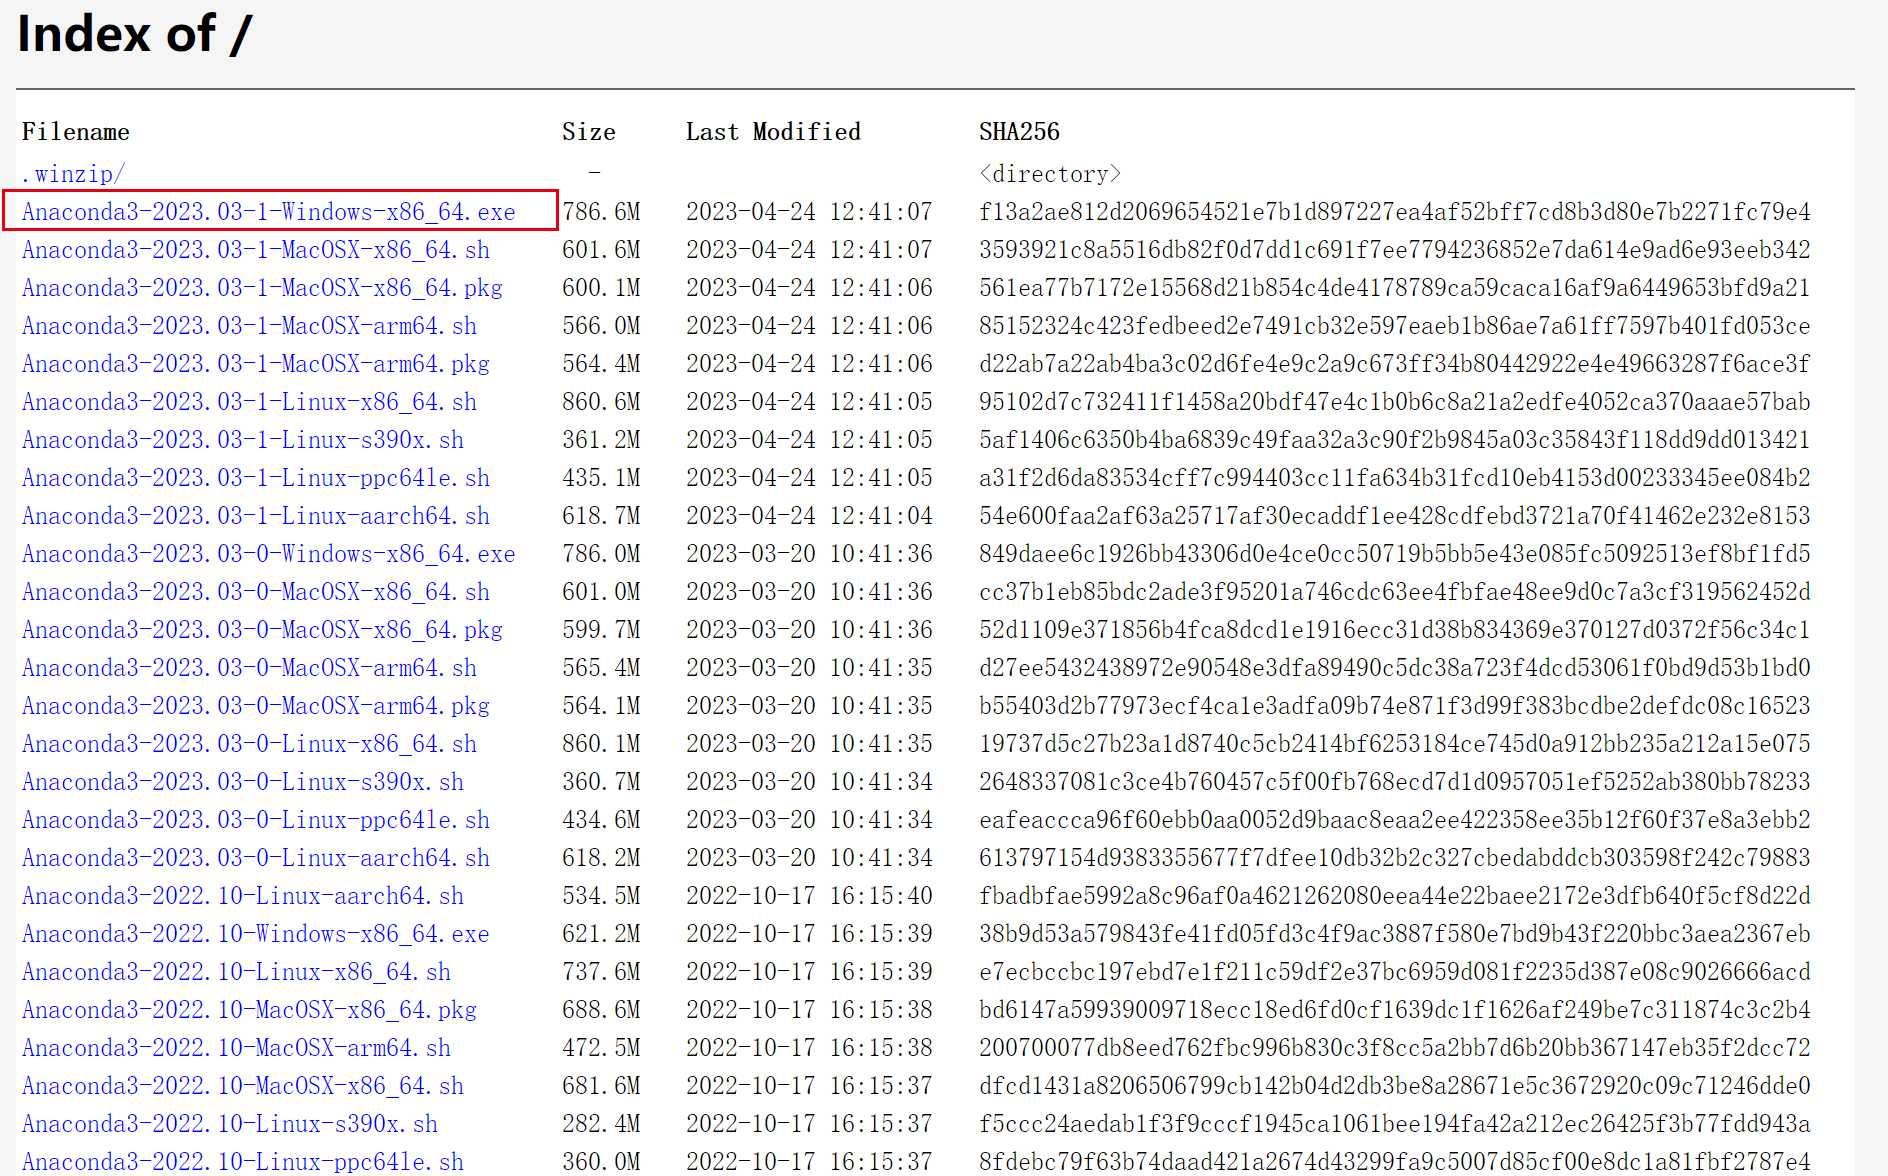Click the SHA256 hash starting eafeaccca96f

[x=1395, y=820]
